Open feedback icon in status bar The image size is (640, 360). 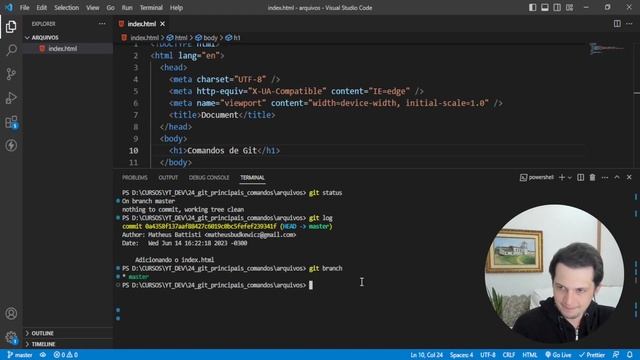616,355
